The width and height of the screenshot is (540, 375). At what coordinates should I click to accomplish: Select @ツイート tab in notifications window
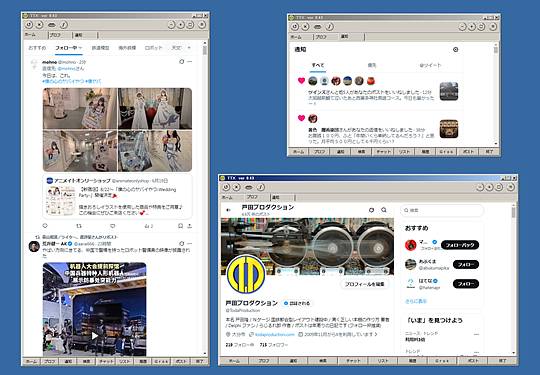430,65
